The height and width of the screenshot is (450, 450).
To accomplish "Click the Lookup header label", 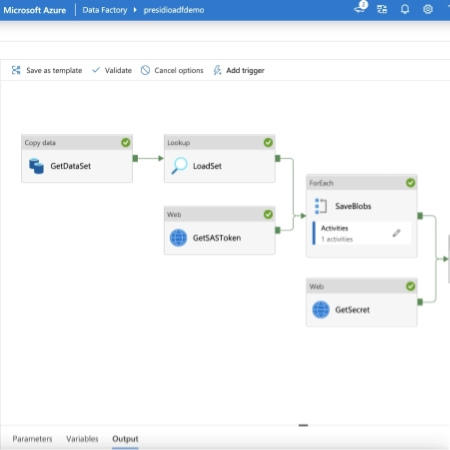I will 179,143.
